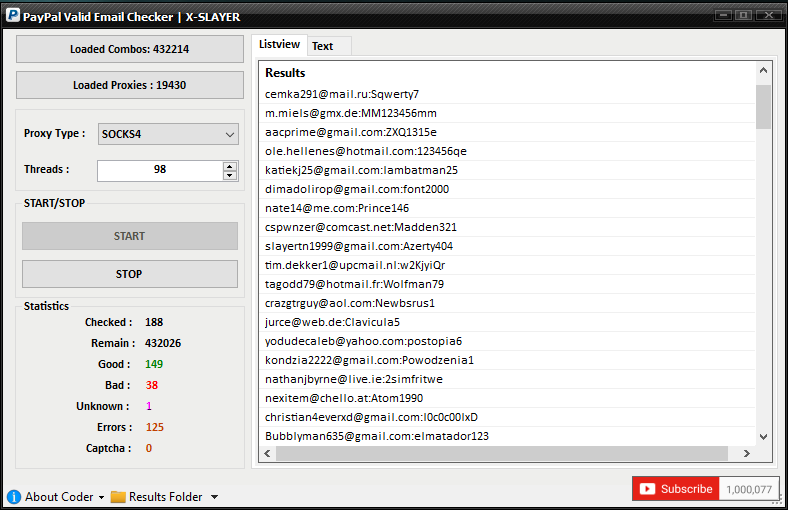The width and height of the screenshot is (788, 510).
Task: Click the YouTube play icon on Subscribe
Action: 647,489
